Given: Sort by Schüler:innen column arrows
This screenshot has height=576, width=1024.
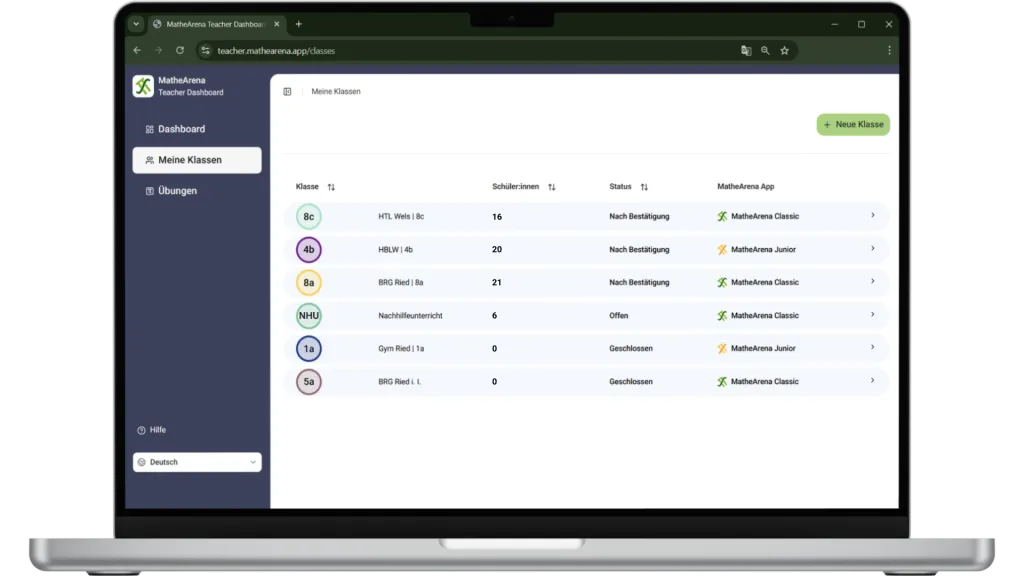Looking at the screenshot, I should tap(552, 187).
